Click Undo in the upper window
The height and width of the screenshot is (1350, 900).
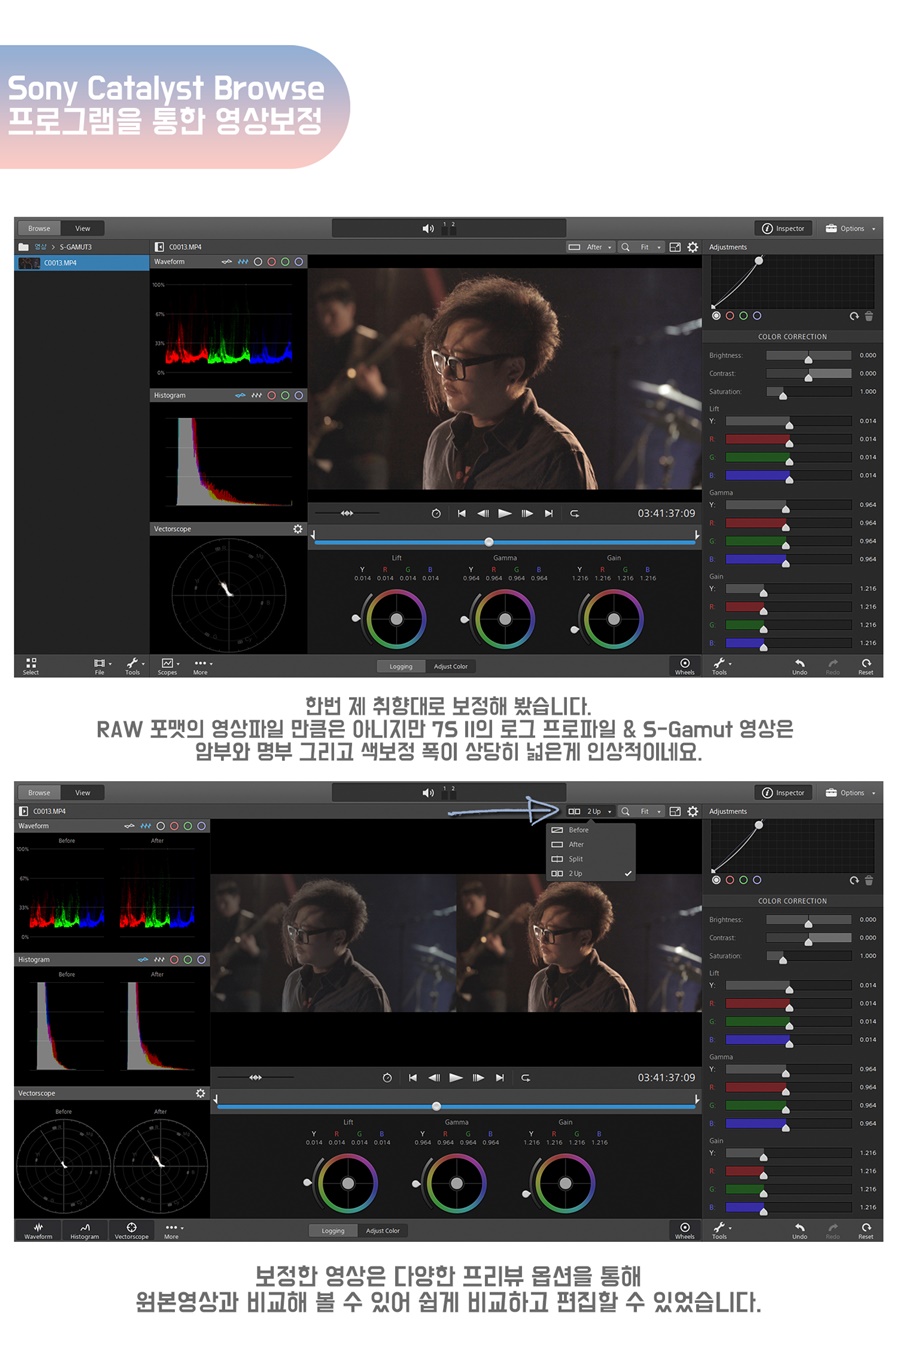click(799, 666)
